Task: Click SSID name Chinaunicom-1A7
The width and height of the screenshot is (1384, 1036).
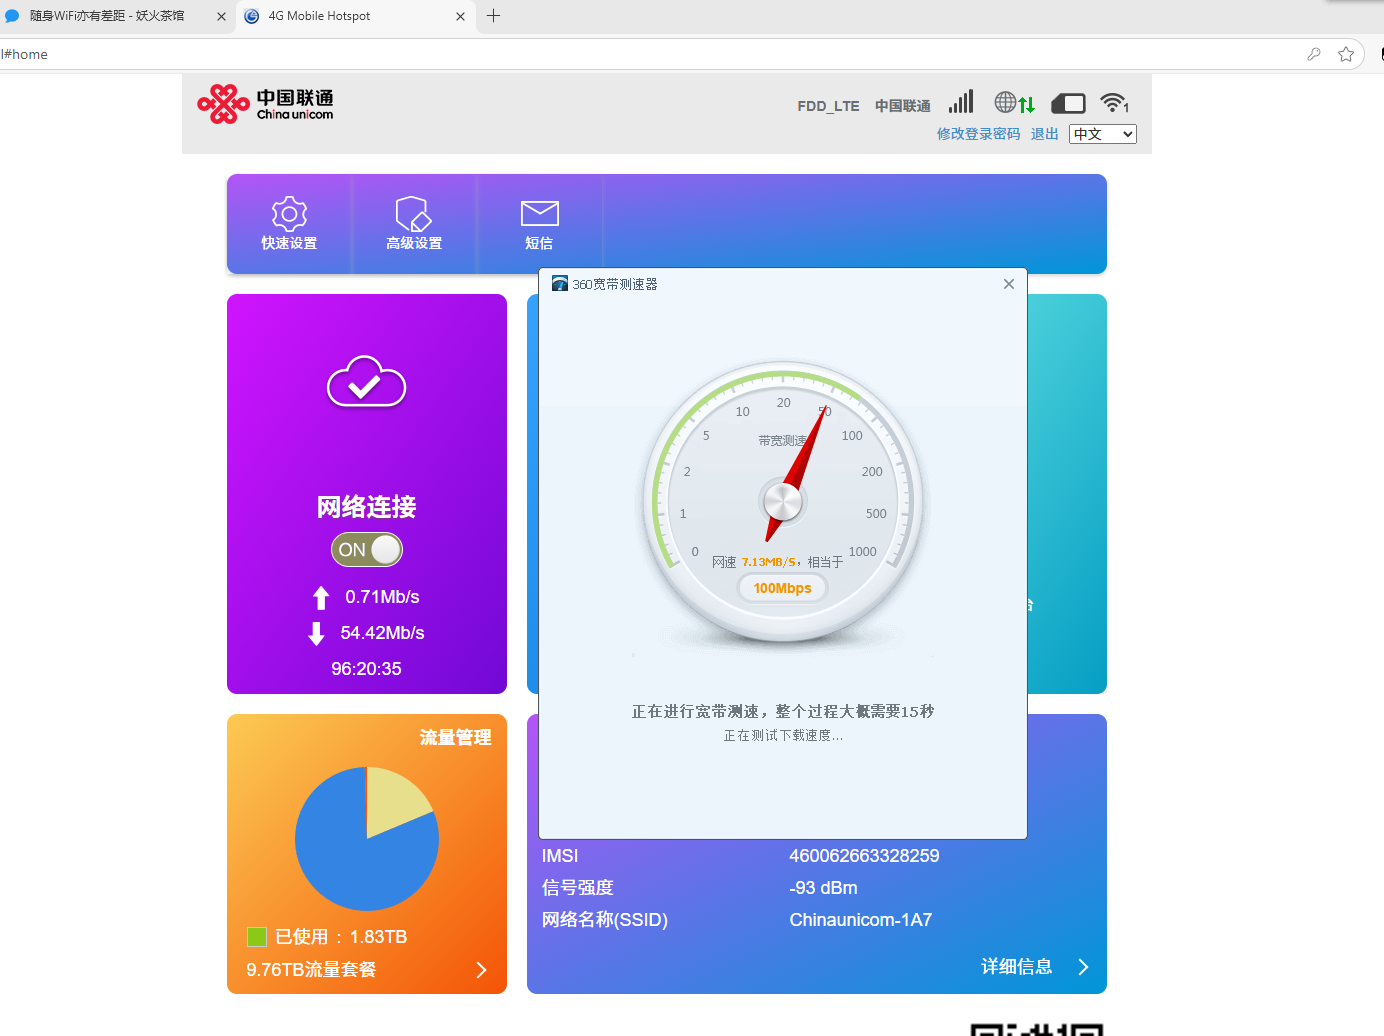Action: 860,920
